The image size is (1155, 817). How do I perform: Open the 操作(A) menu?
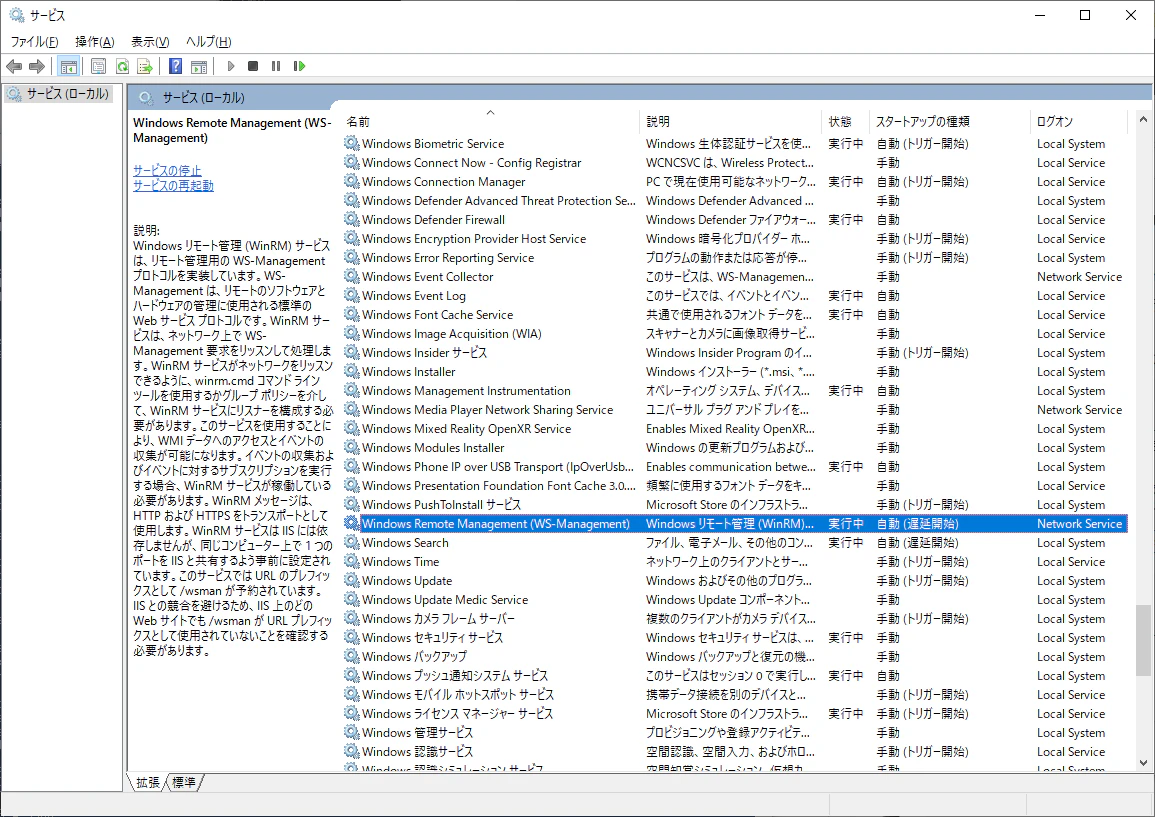(94, 42)
